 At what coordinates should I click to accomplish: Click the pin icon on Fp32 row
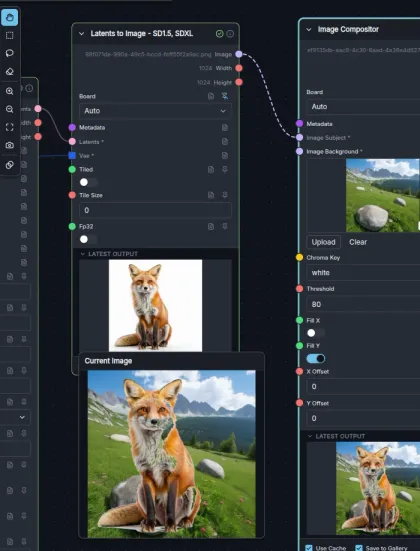point(225,227)
